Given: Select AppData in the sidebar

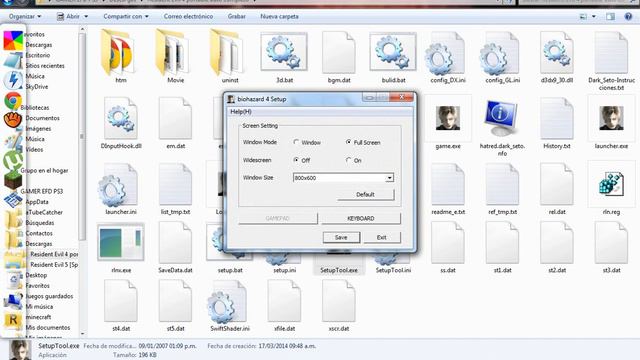Looking at the screenshot, I should click(37, 202).
